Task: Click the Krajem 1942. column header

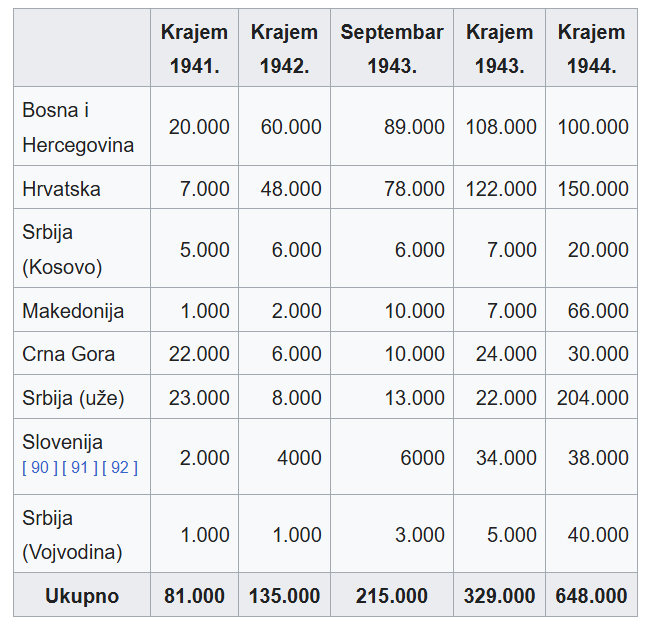Action: pos(284,49)
